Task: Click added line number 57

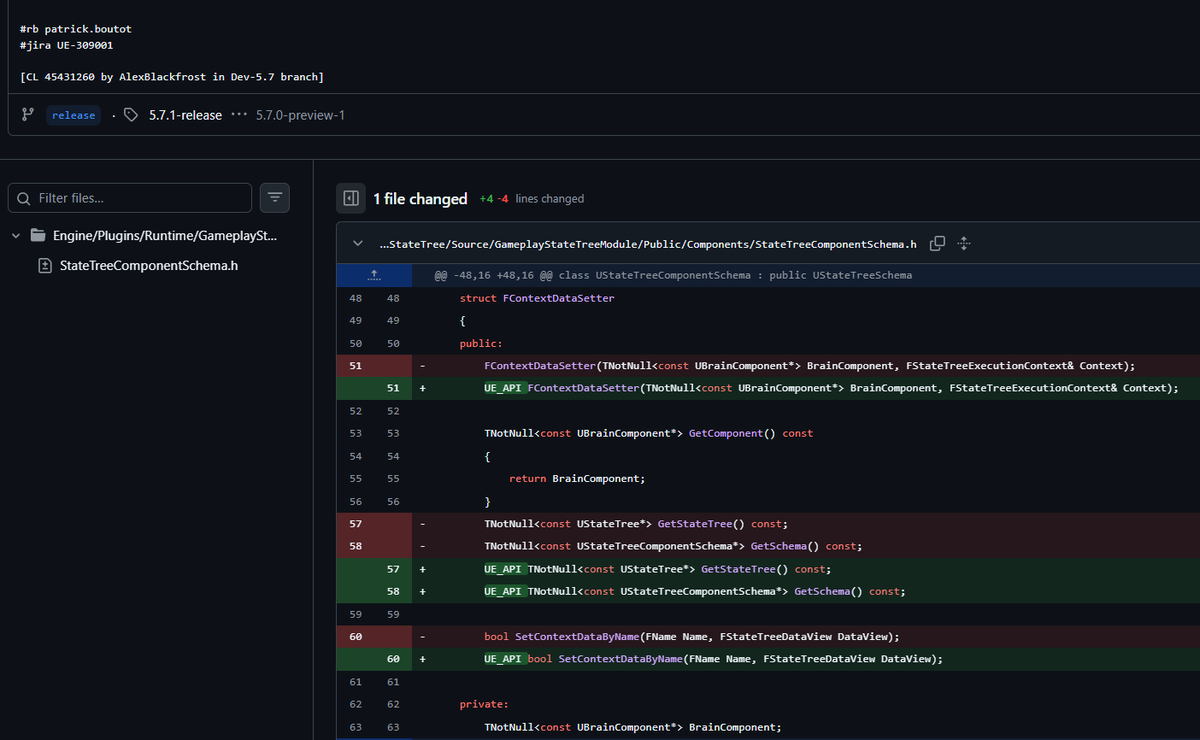Action: 393,569
